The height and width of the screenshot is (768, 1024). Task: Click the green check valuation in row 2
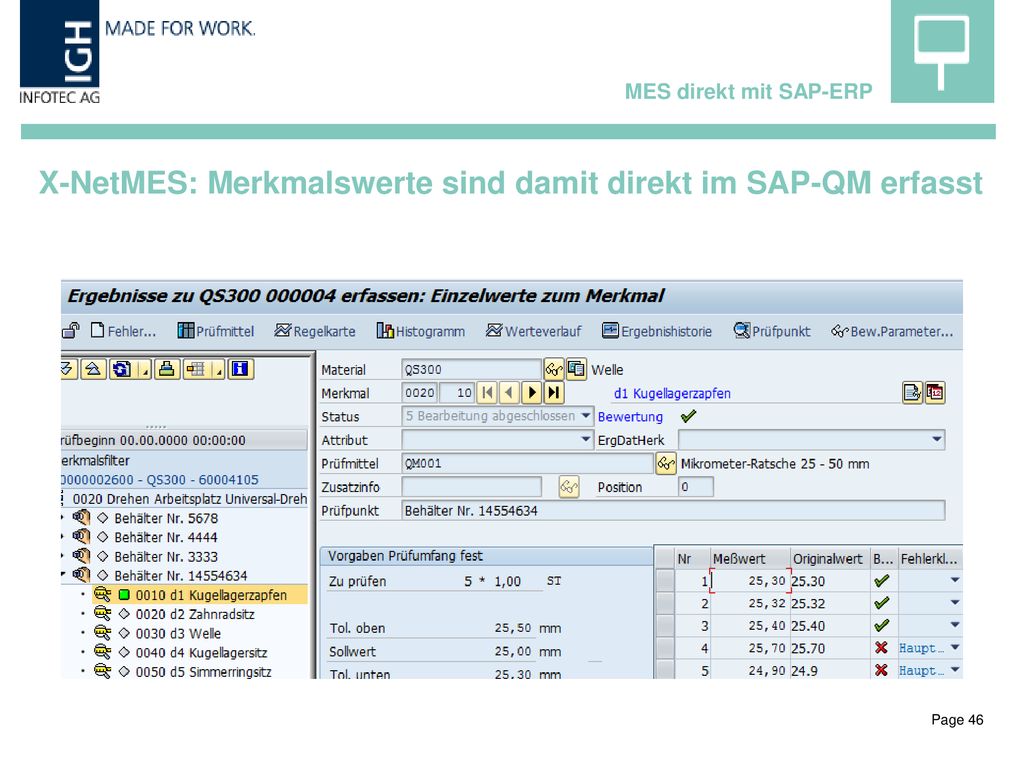(882, 603)
